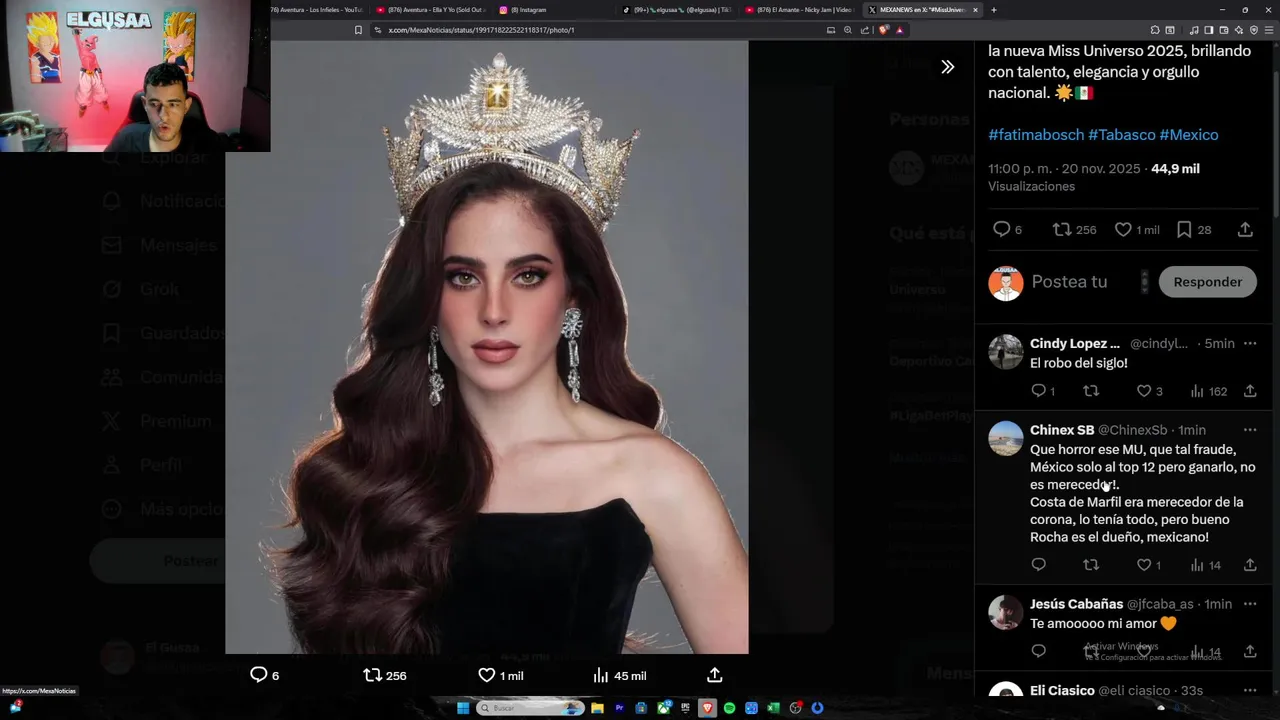Share Cindy Lopez's comment
1280x720 pixels.
point(1250,391)
